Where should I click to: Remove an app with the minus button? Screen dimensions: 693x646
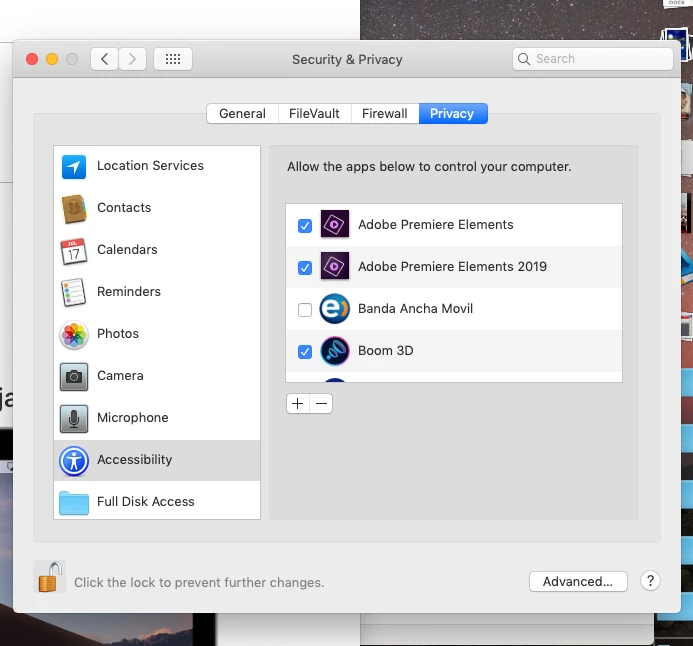(x=321, y=403)
